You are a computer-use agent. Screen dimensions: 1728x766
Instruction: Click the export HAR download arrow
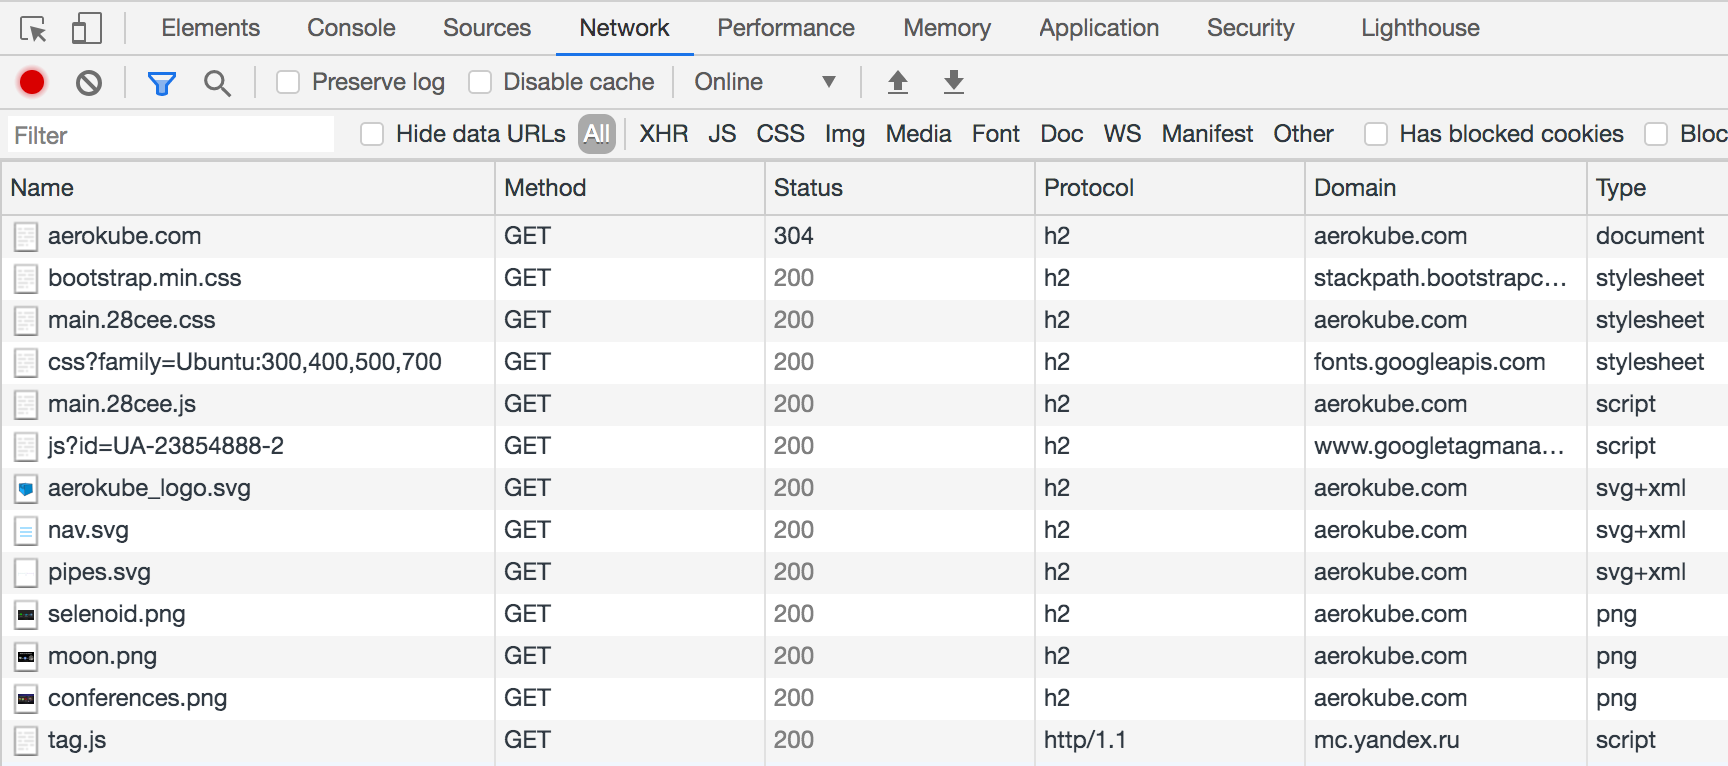(x=954, y=82)
